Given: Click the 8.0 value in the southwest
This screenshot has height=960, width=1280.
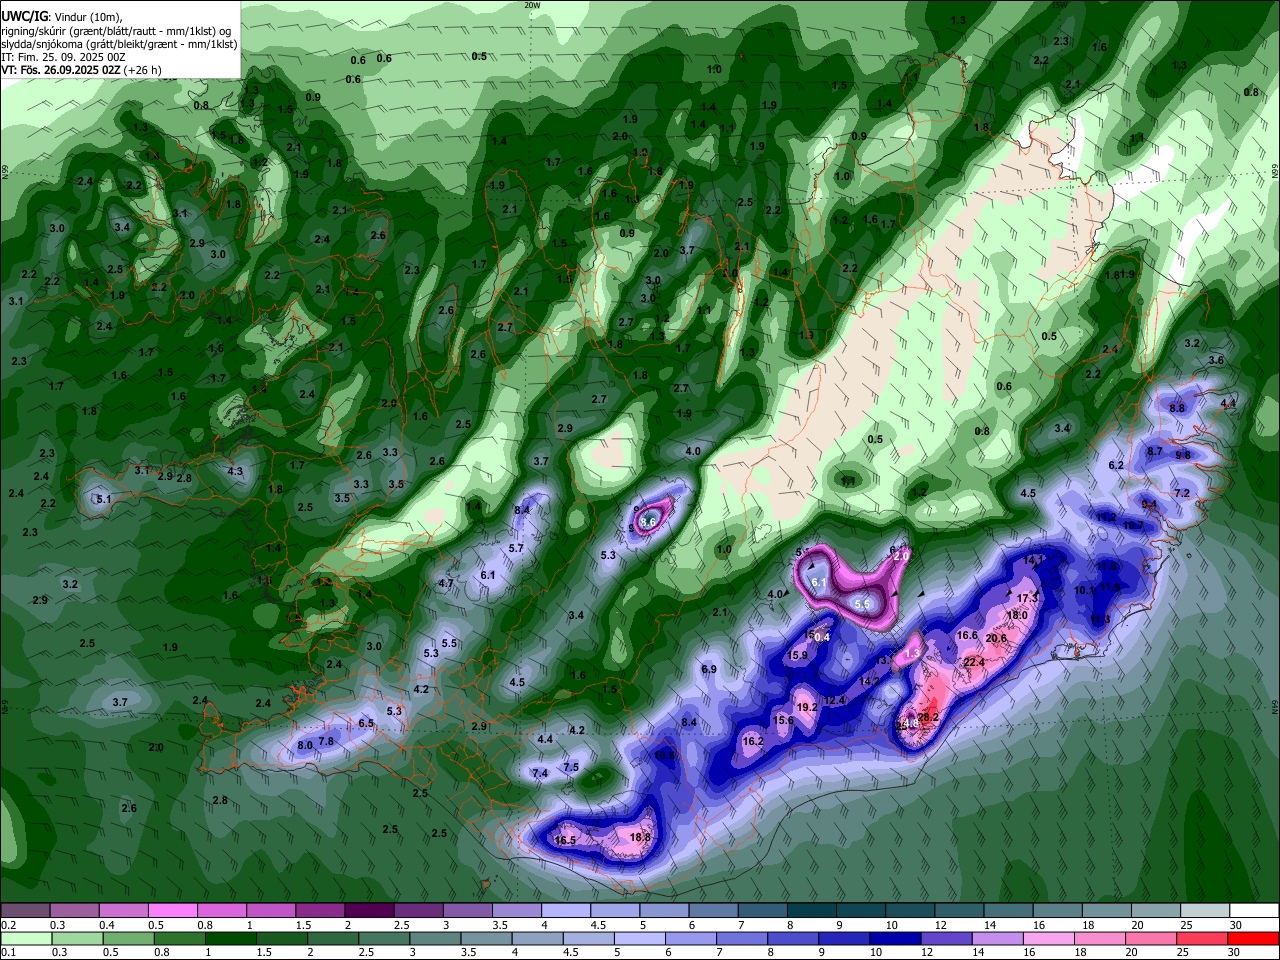Looking at the screenshot, I should click(x=306, y=745).
